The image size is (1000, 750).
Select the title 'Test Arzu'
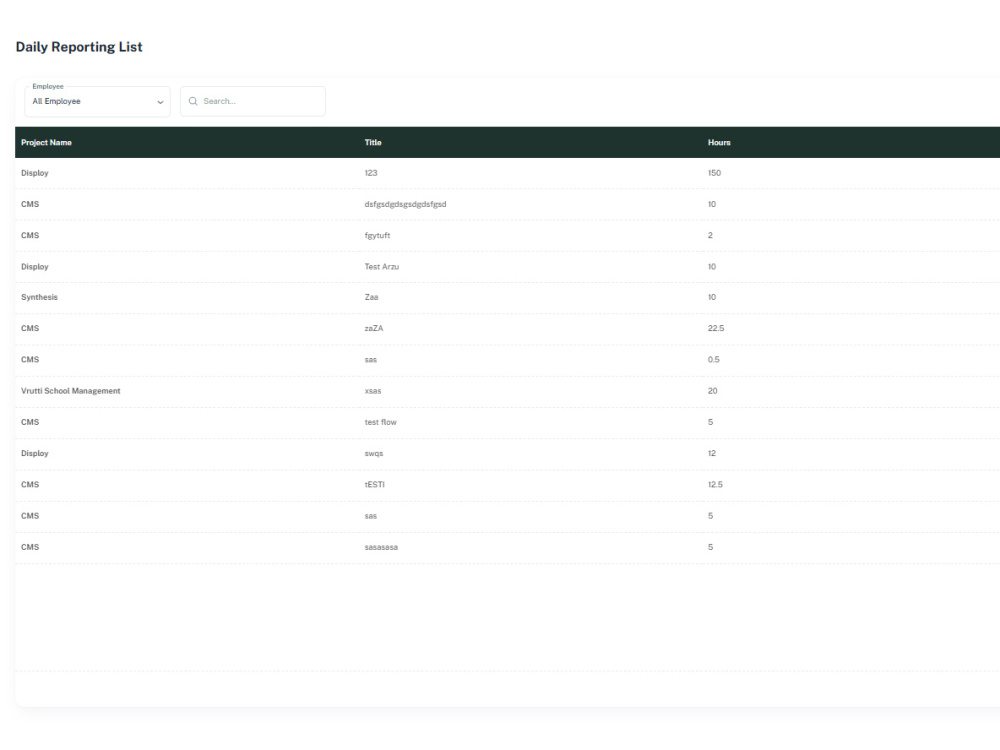click(382, 267)
